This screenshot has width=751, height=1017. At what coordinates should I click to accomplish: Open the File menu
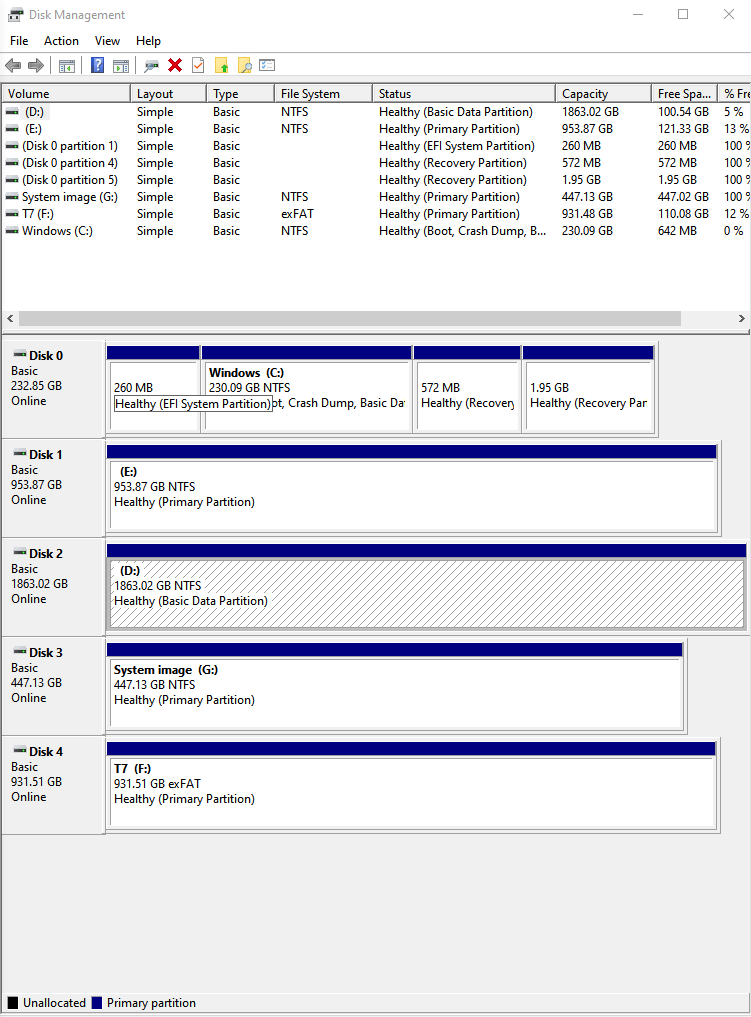[19, 41]
